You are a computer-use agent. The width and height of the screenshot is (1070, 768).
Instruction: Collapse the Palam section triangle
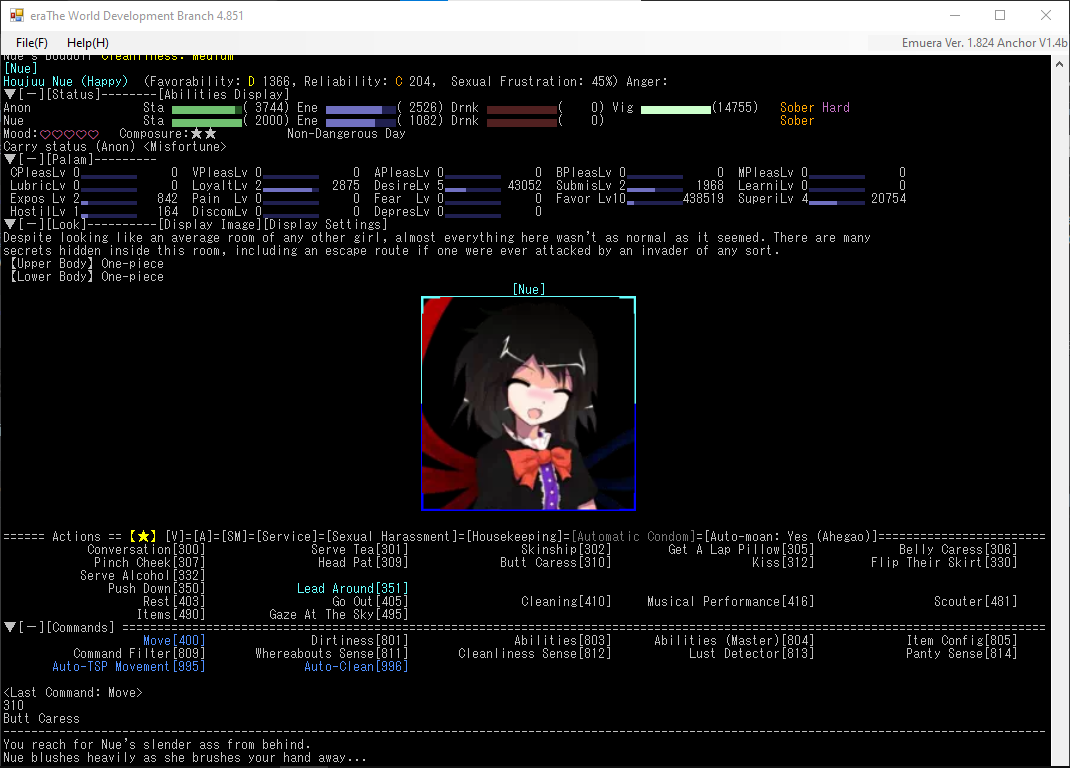tap(10, 159)
